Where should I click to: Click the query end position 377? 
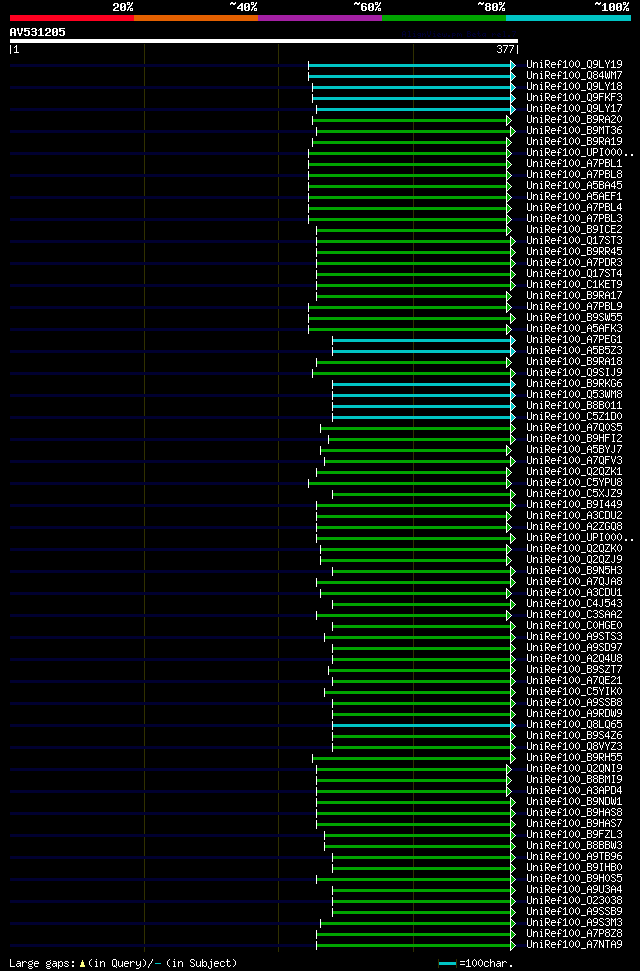coord(504,50)
